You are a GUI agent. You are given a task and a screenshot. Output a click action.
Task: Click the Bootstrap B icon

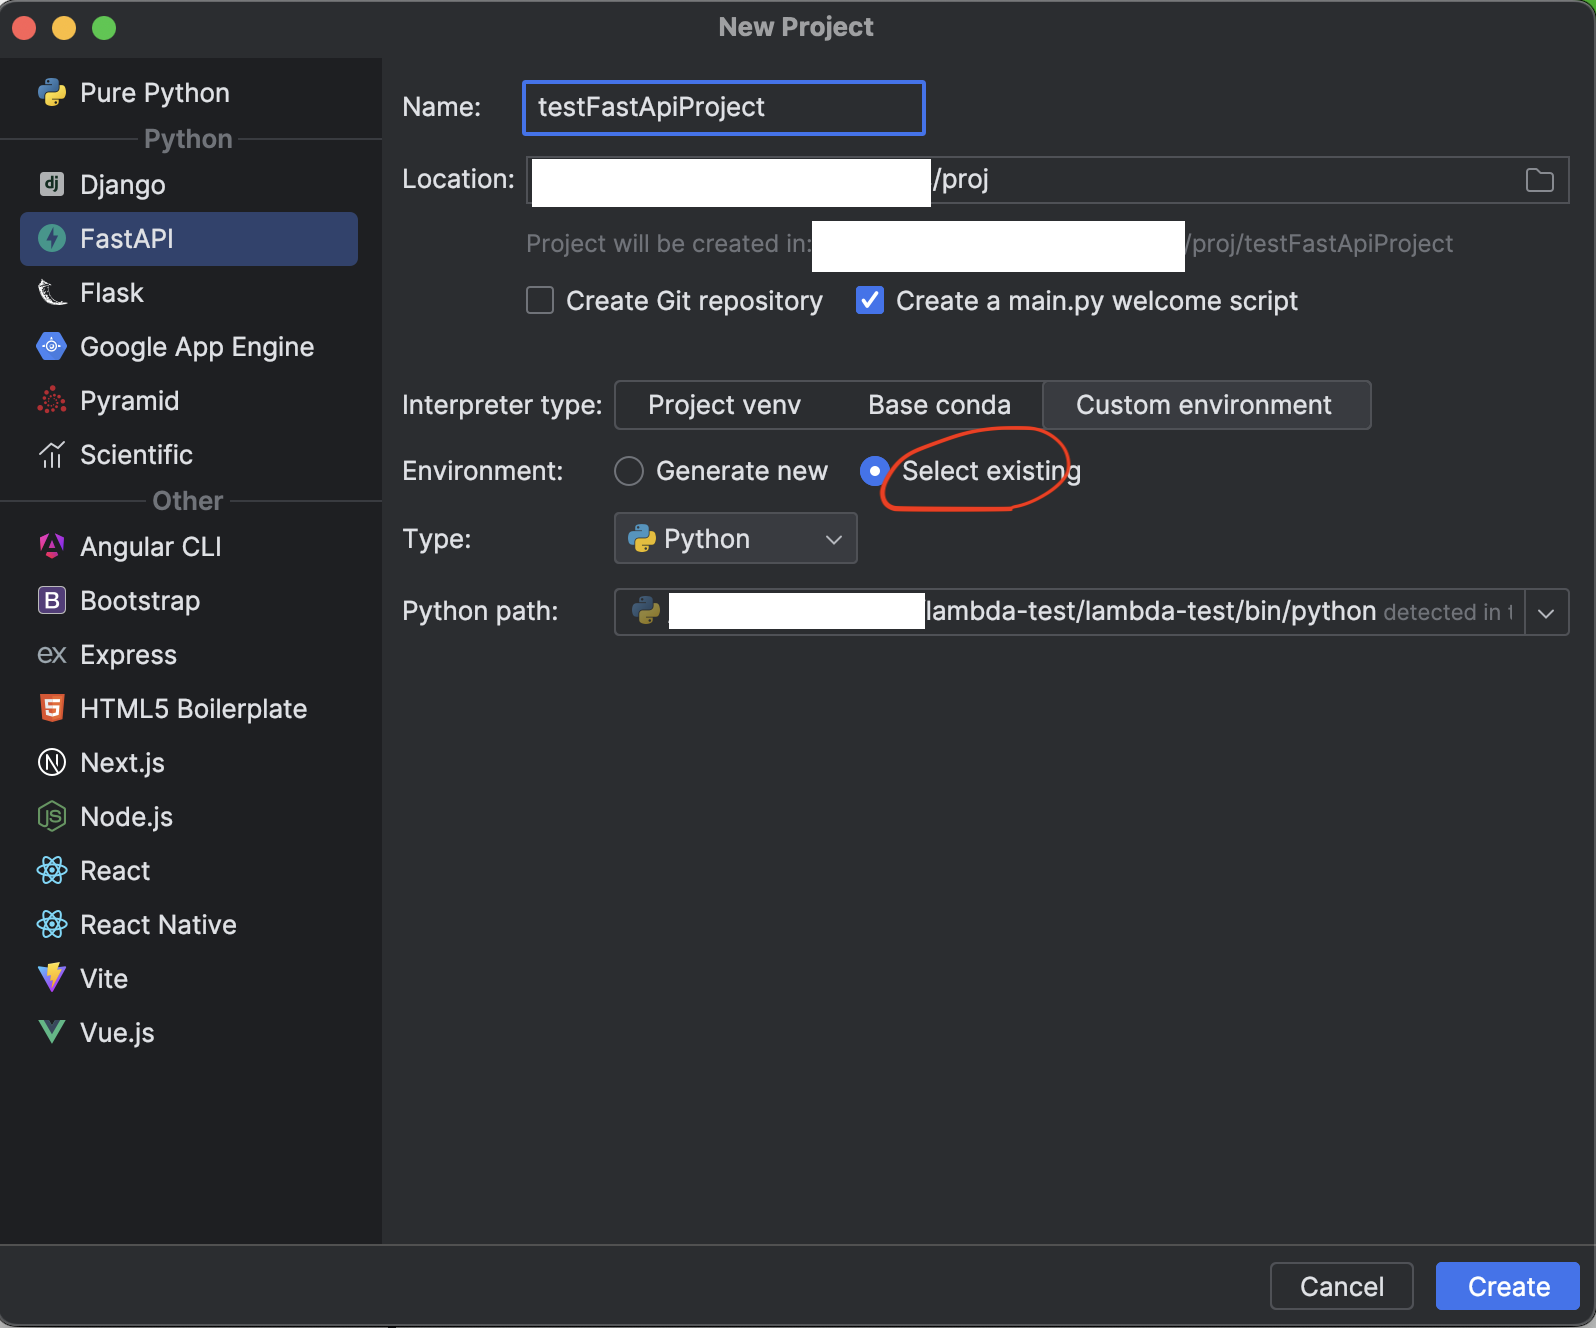point(52,601)
